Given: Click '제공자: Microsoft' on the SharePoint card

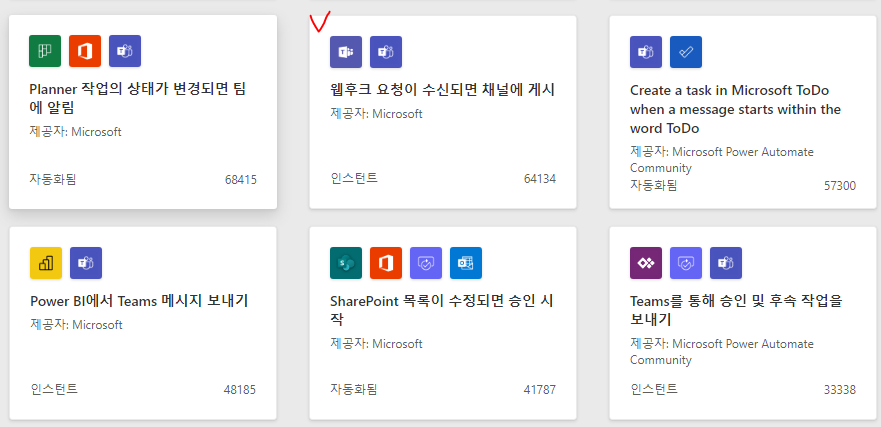Looking at the screenshot, I should 376,343.
